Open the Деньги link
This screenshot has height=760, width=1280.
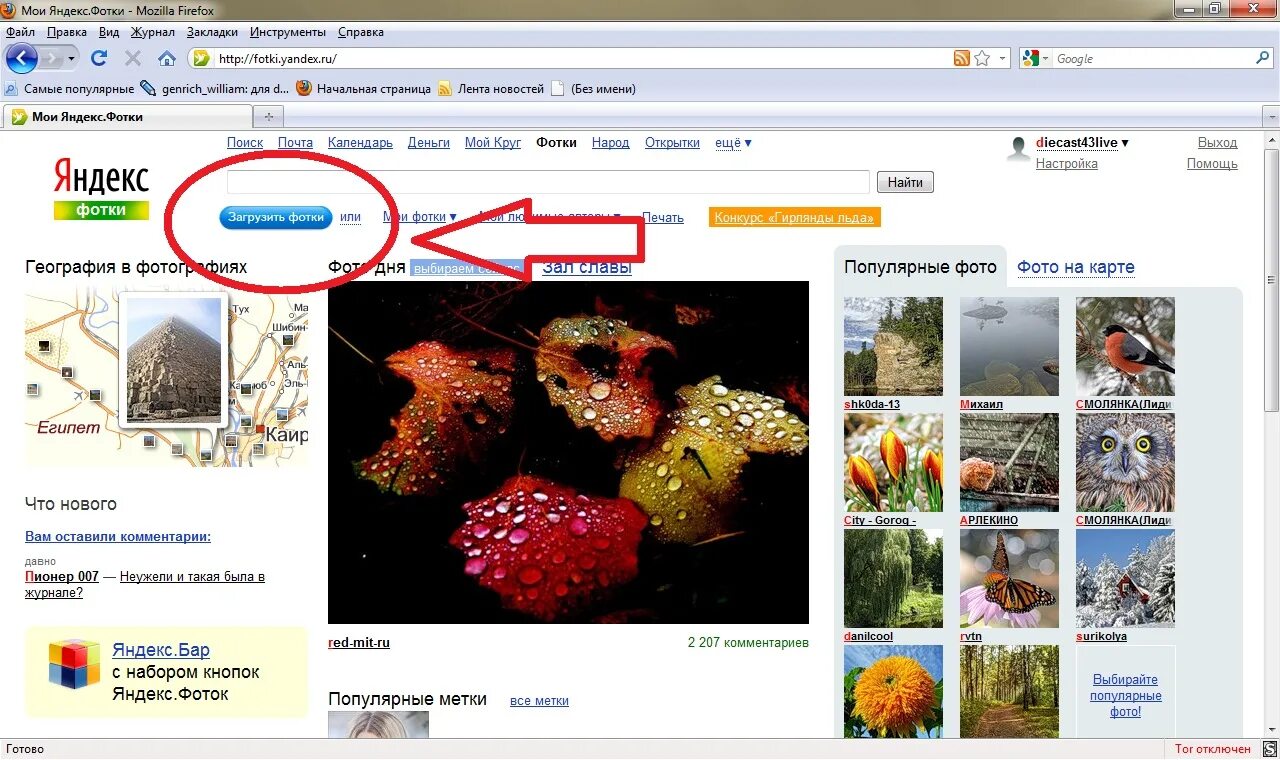[x=429, y=142]
